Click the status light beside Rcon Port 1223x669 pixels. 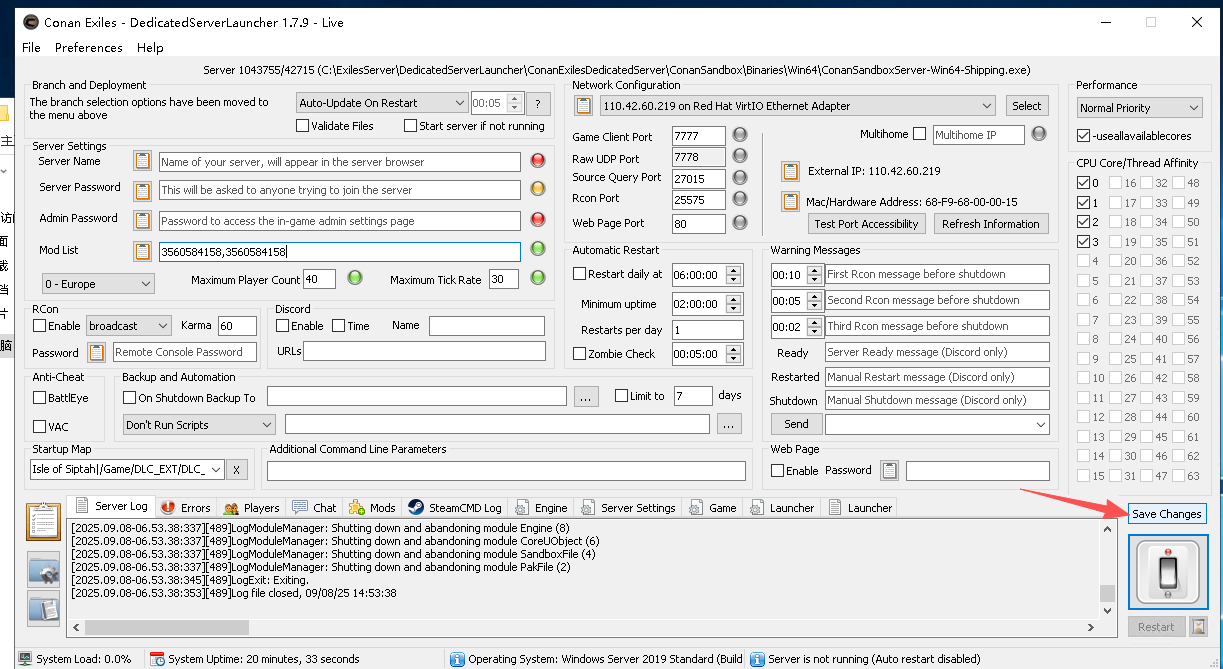coord(740,199)
